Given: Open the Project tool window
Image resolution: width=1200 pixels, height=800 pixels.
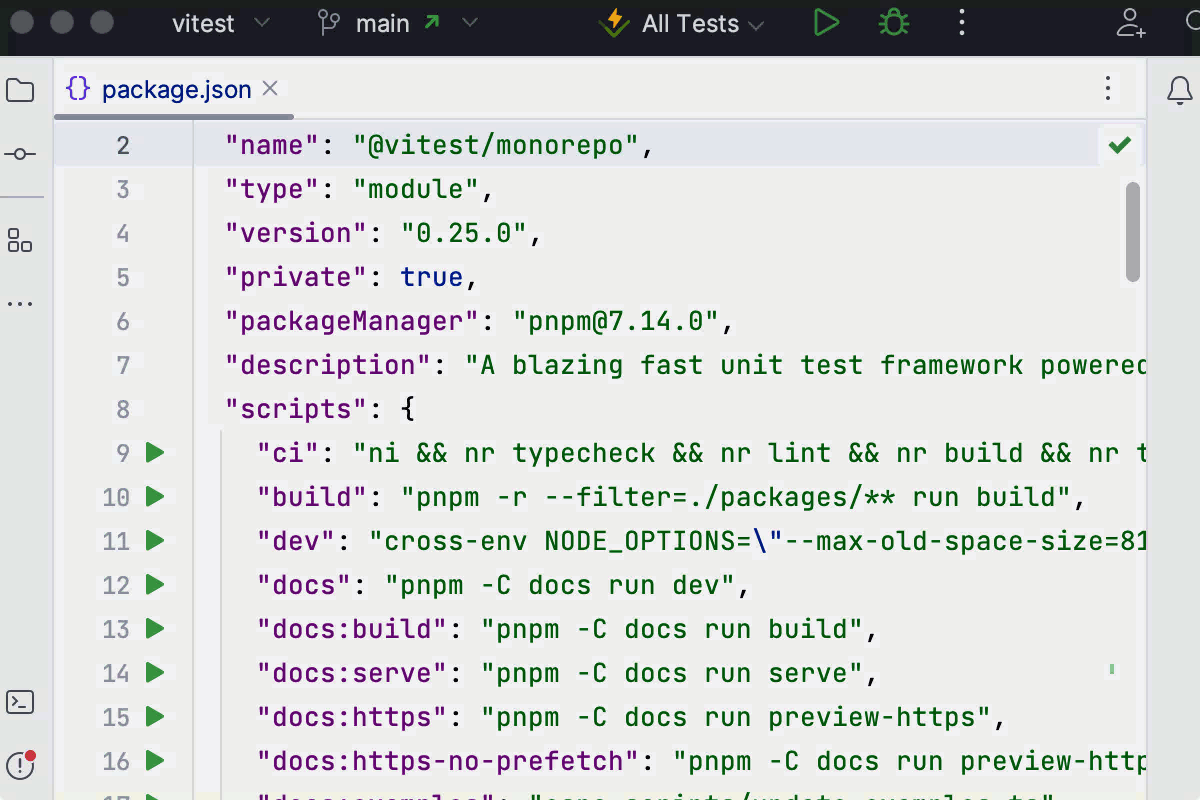Looking at the screenshot, I should (21, 89).
